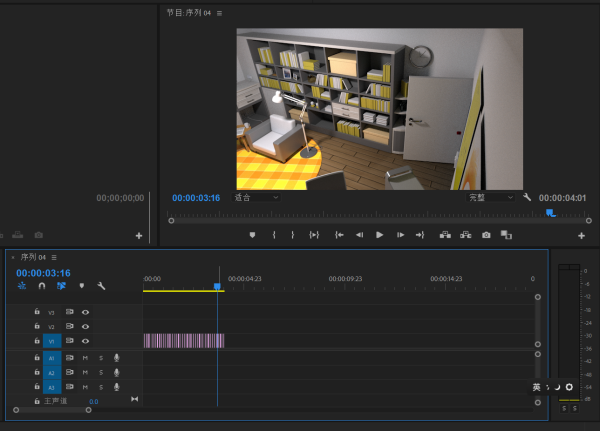Hide the V3 track output
The height and width of the screenshot is (431, 600).
85,312
